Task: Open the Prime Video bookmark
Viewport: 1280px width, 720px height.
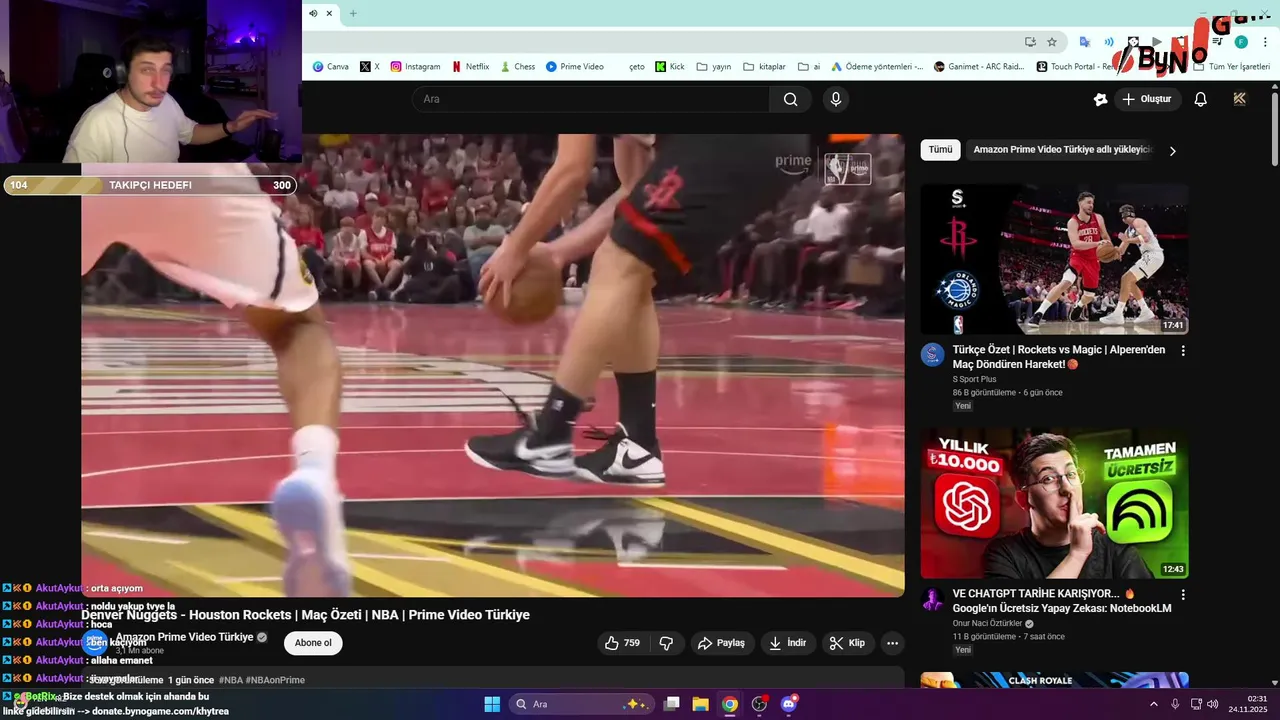Action: pyautogui.click(x=575, y=67)
